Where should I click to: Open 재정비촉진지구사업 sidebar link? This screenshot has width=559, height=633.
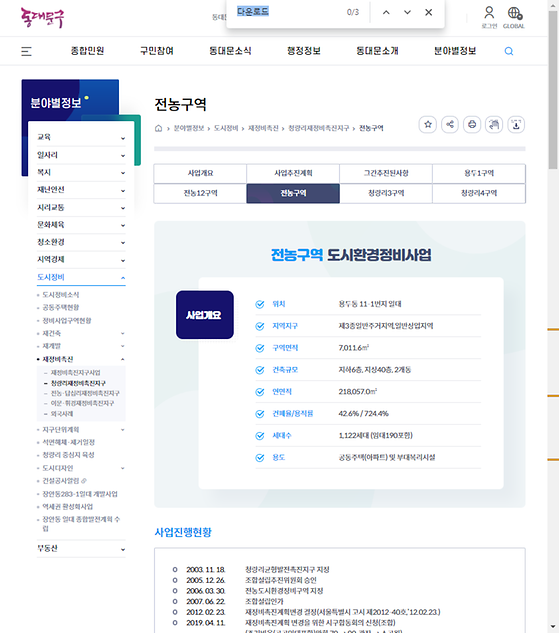[x=75, y=373]
